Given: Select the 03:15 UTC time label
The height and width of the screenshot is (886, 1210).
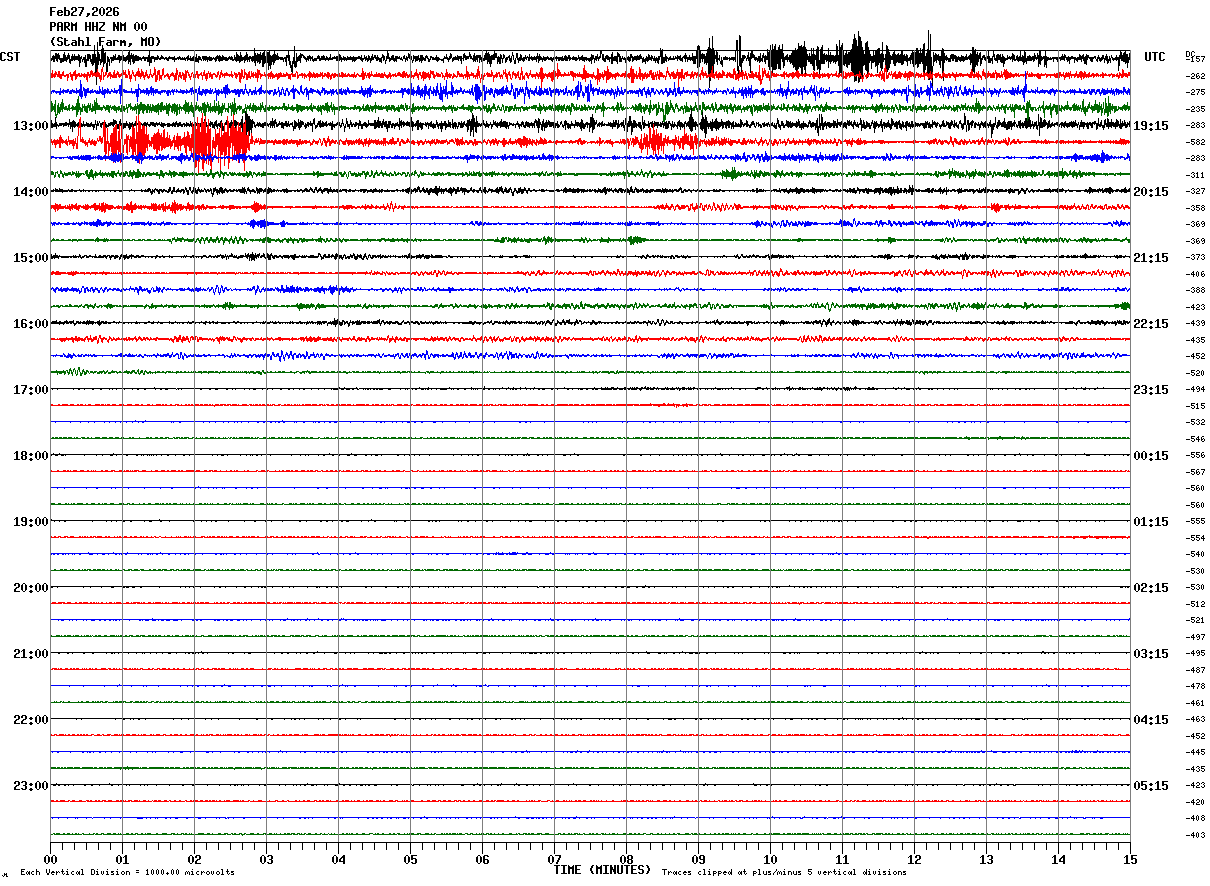Looking at the screenshot, I should coord(1151,654).
